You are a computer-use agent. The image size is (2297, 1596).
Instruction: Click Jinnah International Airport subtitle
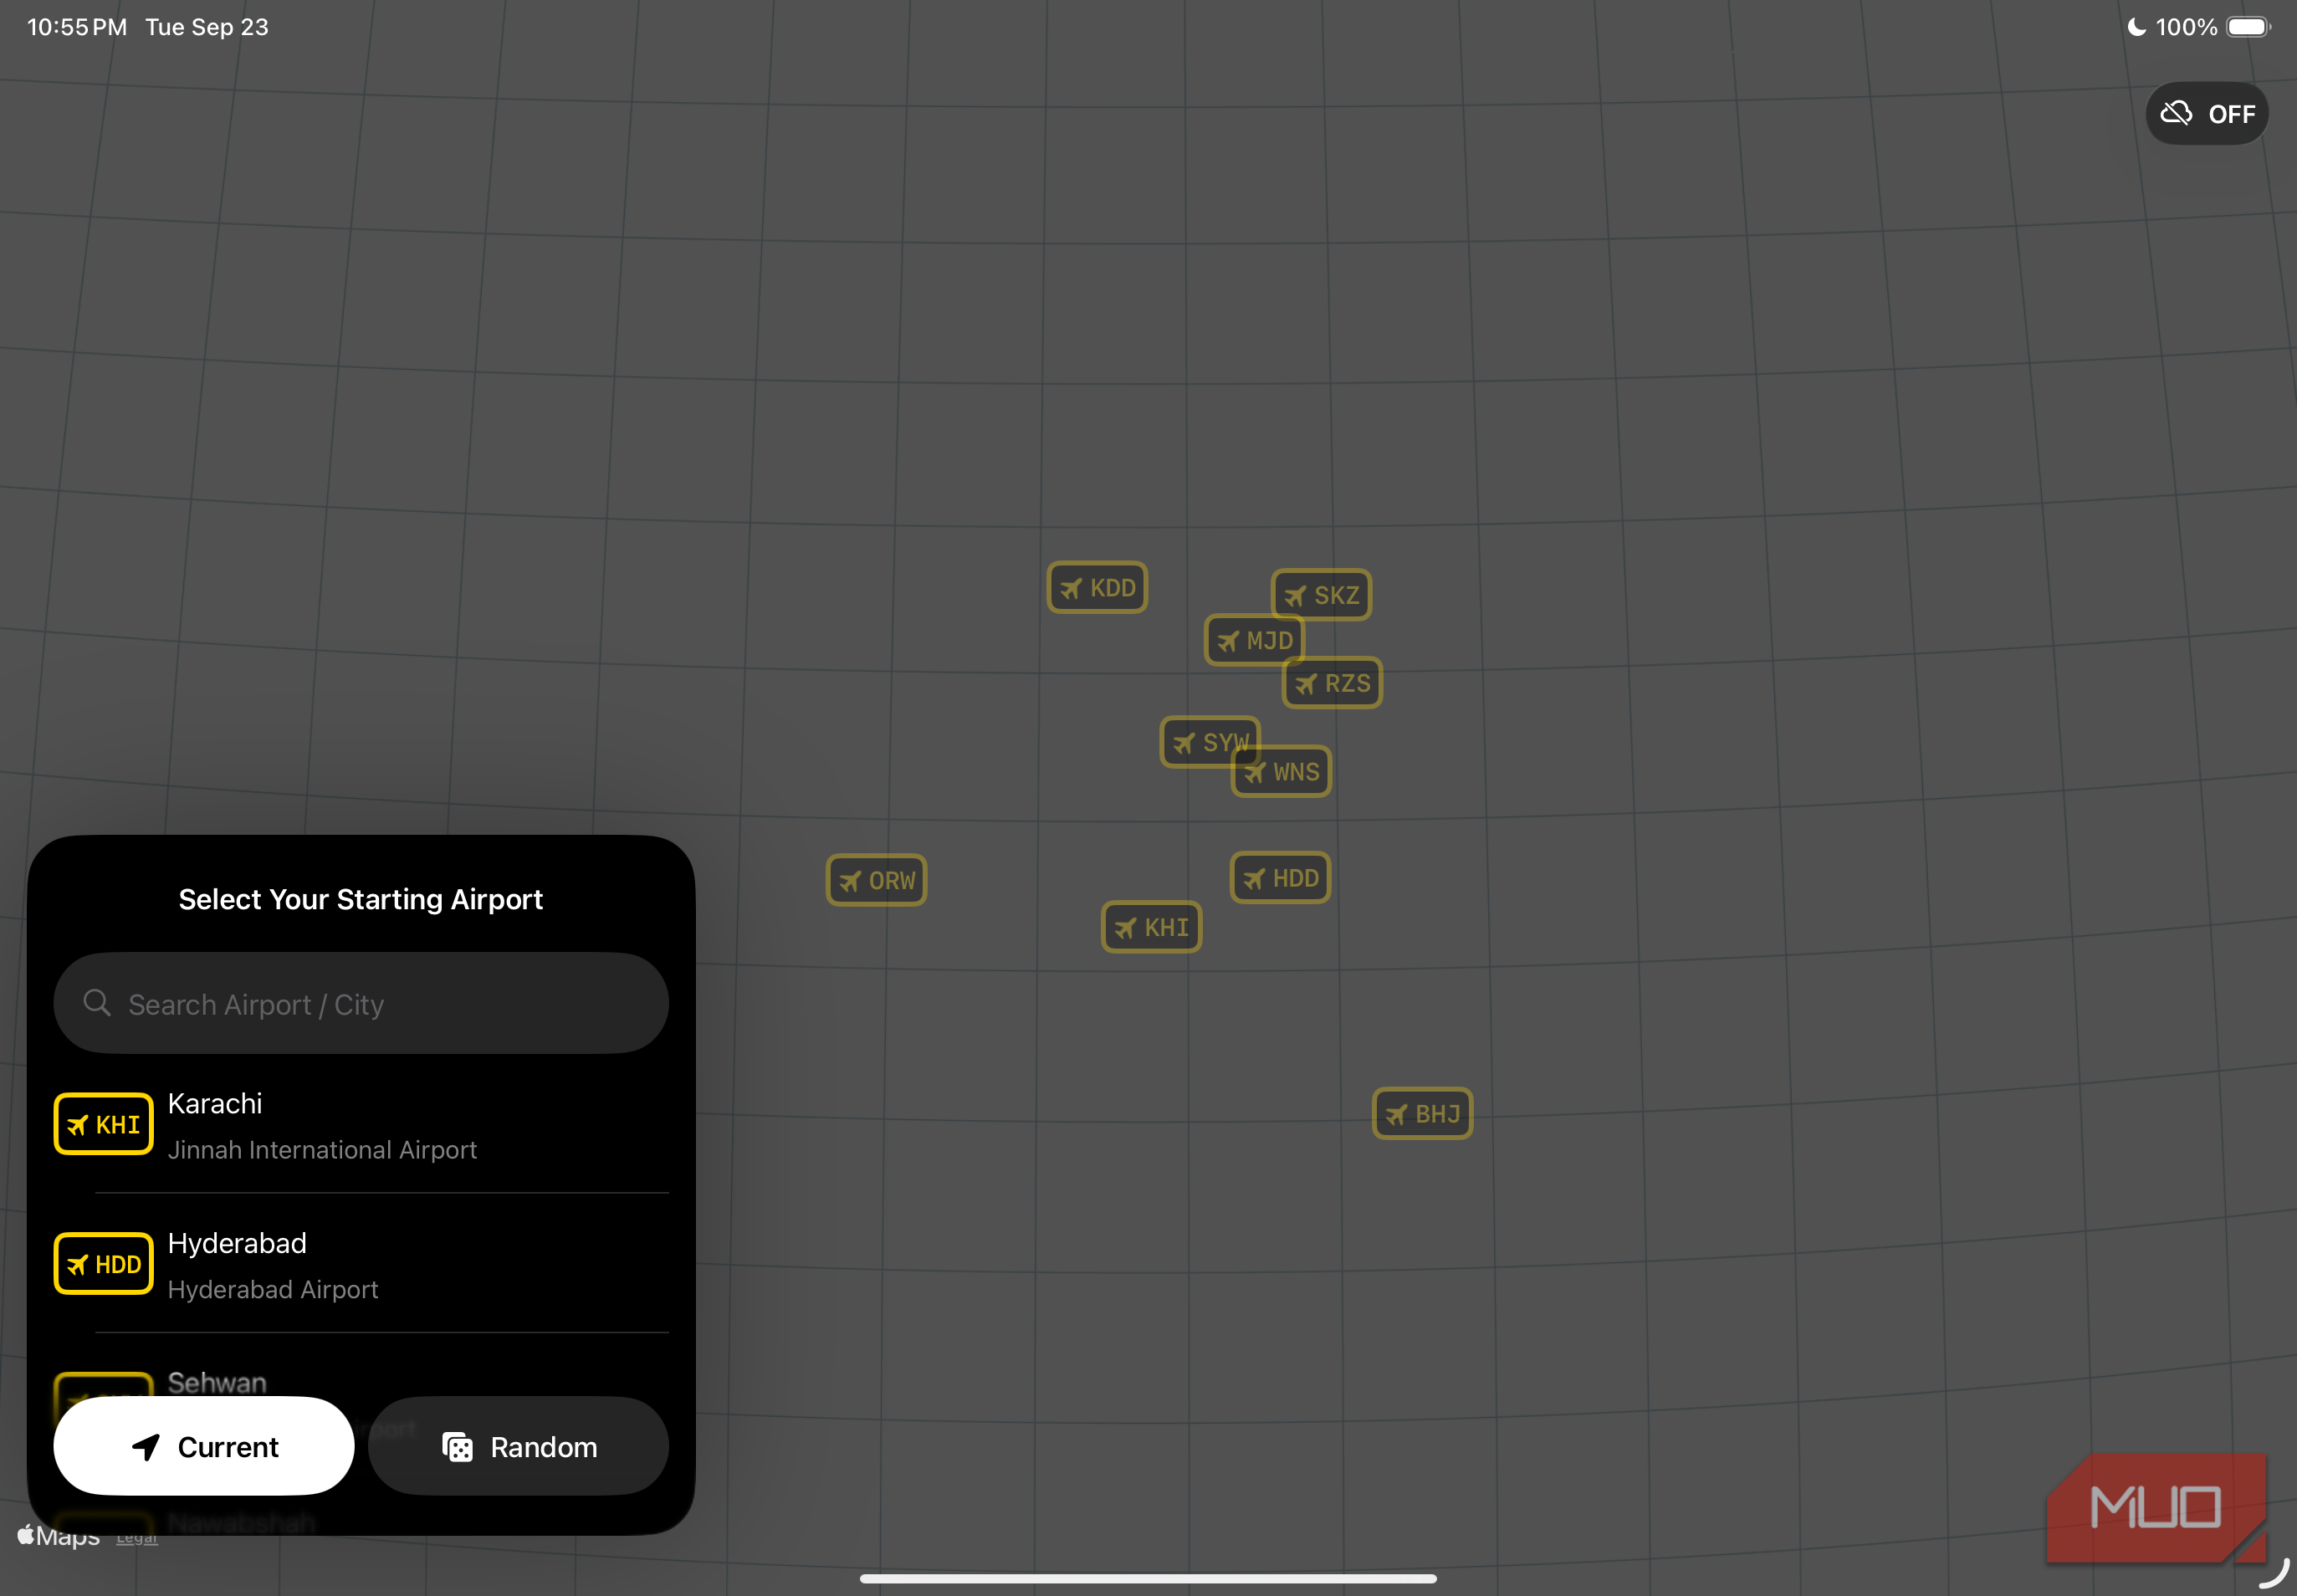(x=322, y=1150)
